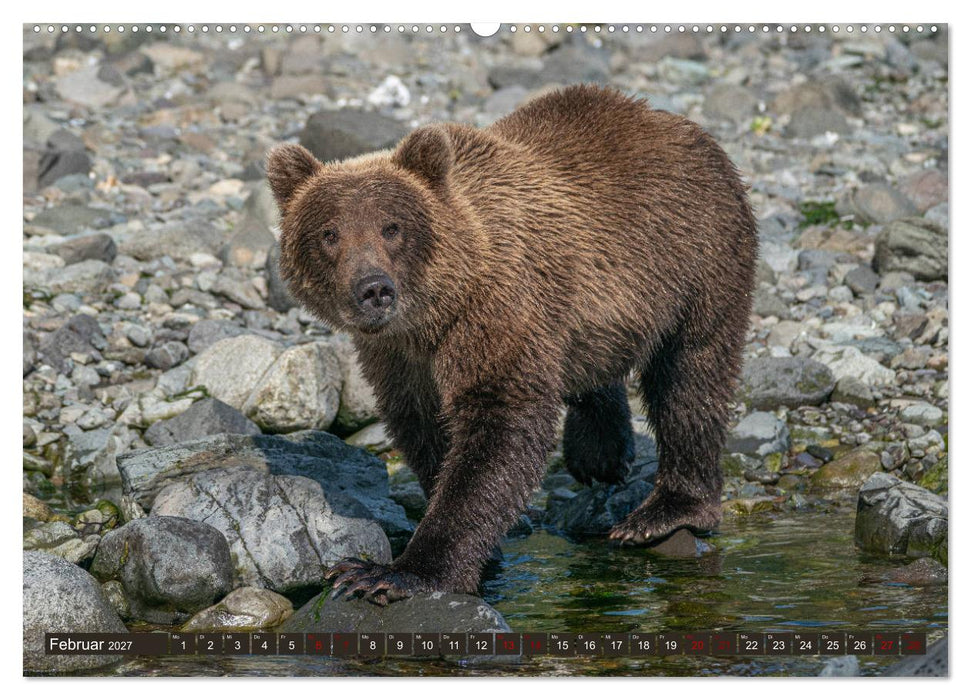The width and height of the screenshot is (971, 700).
Task: Select day 19 (Fr) in calendar strip
Action: tap(670, 644)
